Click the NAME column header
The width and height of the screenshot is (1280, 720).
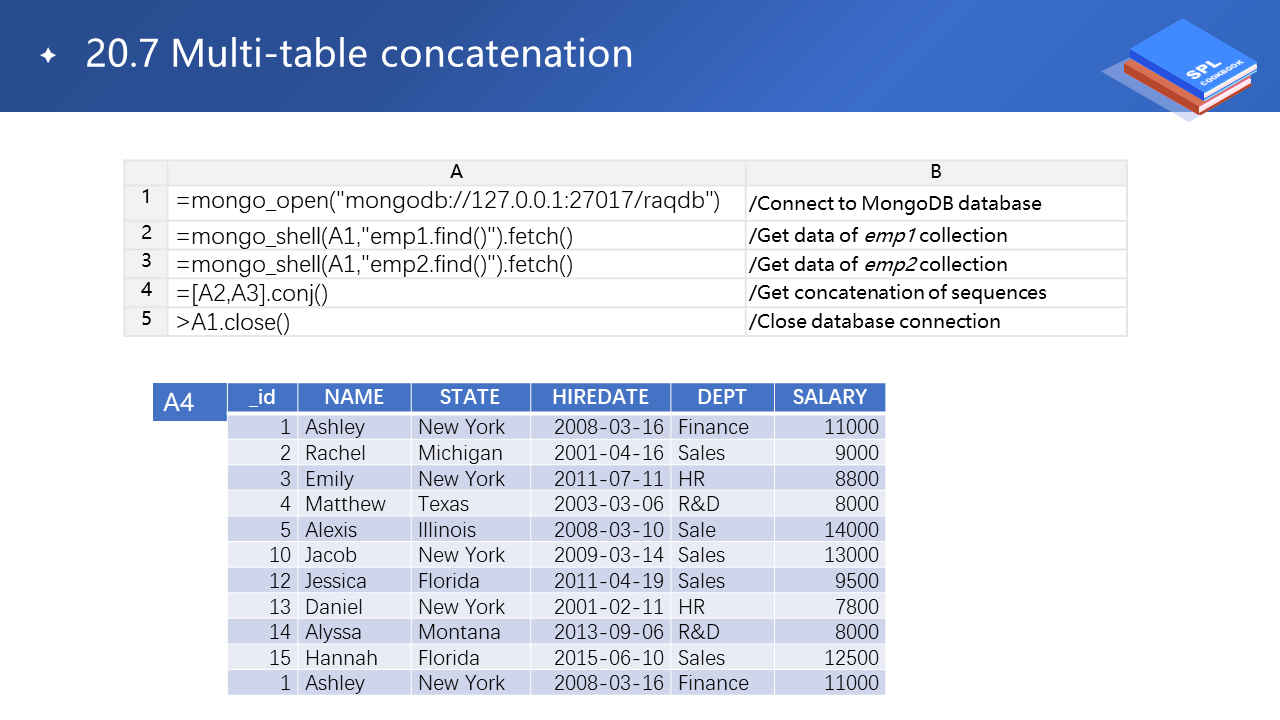pyautogui.click(x=354, y=397)
